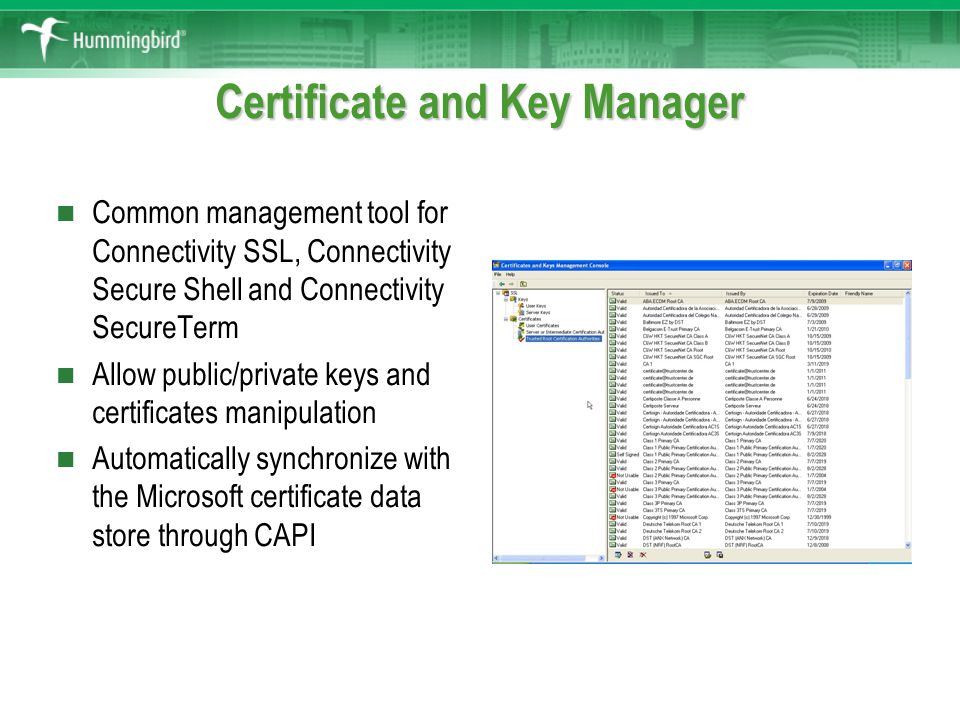Click the import certificate icon in bottom toolbar

click(707, 555)
